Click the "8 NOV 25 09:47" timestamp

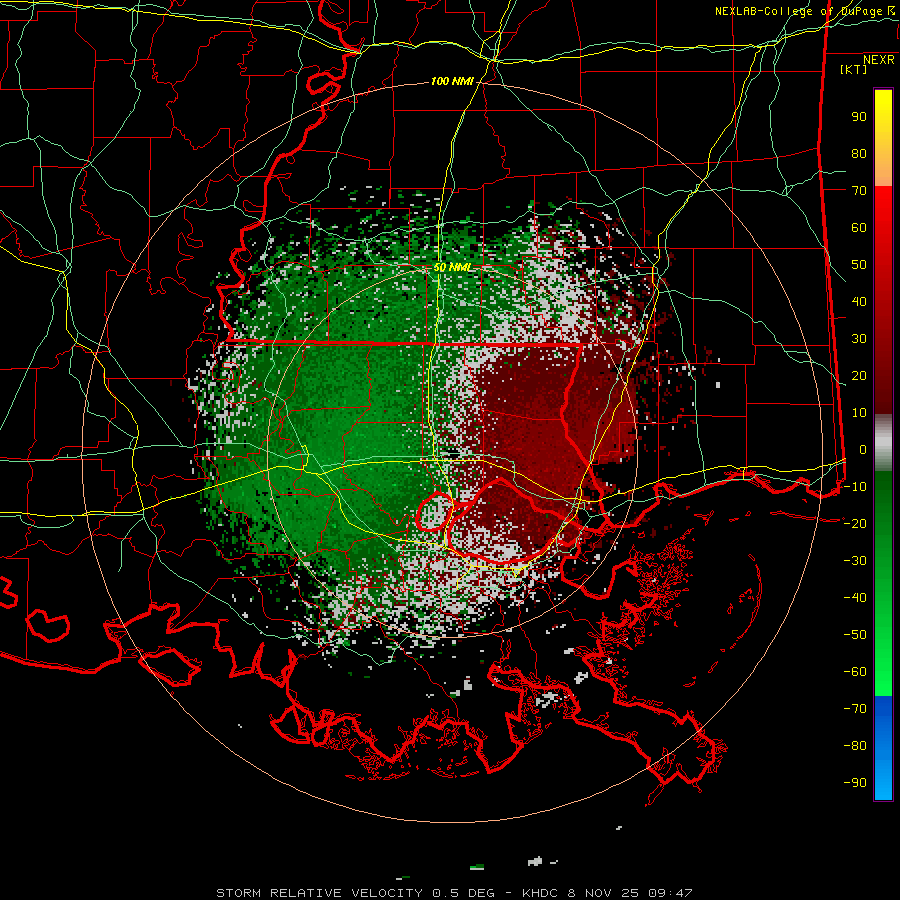[x=630, y=893]
